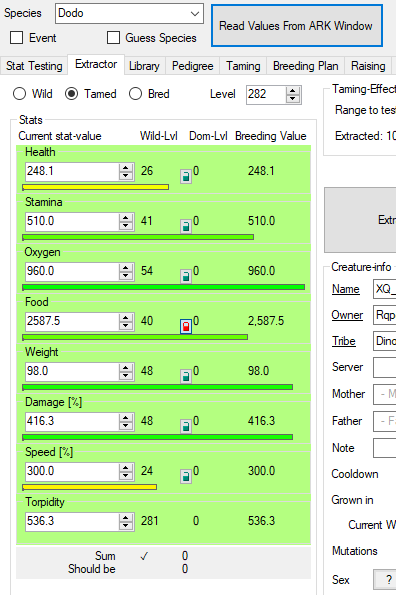Click the Health stat lock icon
The height and width of the screenshot is (595, 396).
(x=185, y=176)
